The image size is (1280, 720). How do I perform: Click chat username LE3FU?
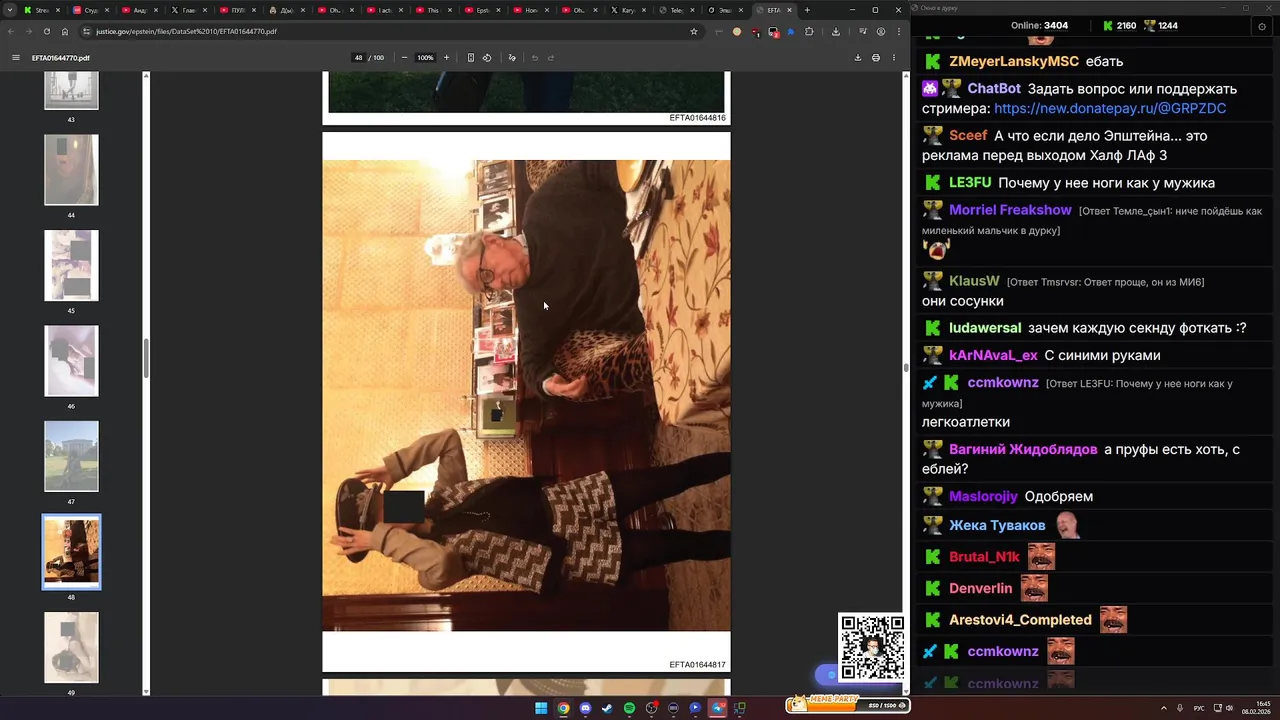coord(970,183)
